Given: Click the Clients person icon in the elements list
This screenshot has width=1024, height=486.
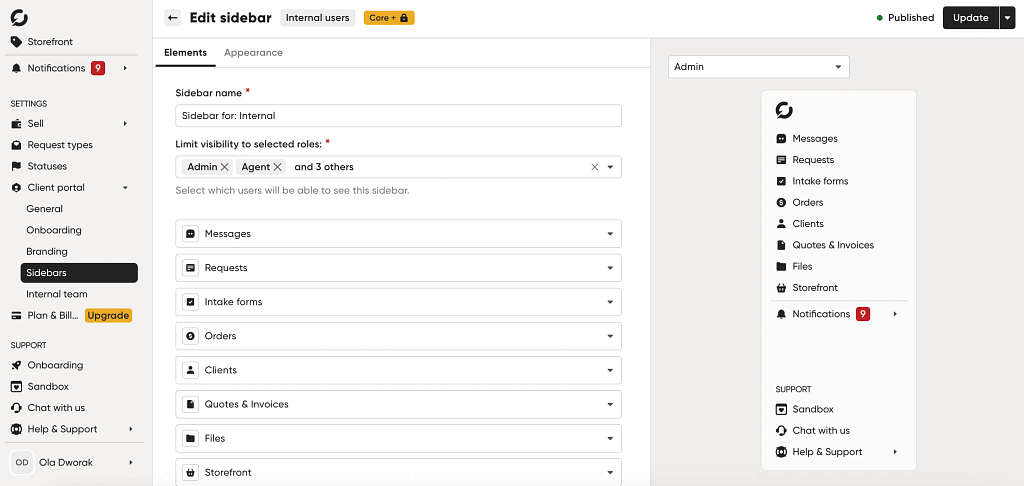Looking at the screenshot, I should pyautogui.click(x=191, y=370).
